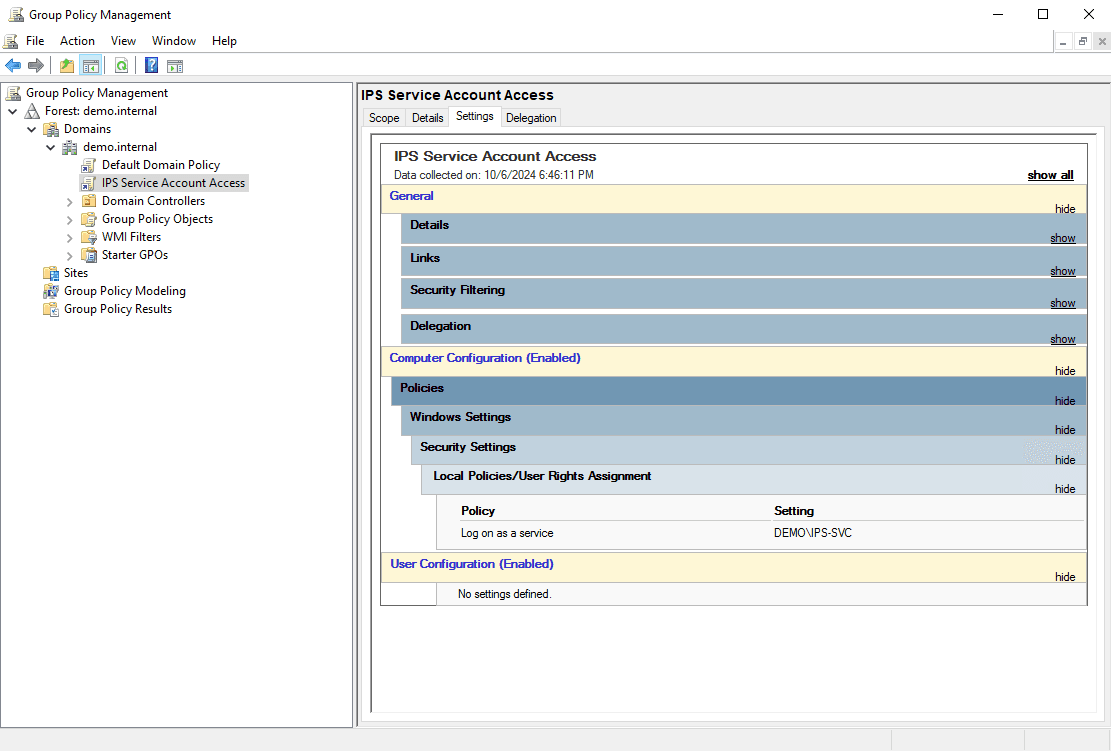Select Group Policy Modeling in the tree
This screenshot has height=751, width=1111.
pos(125,290)
